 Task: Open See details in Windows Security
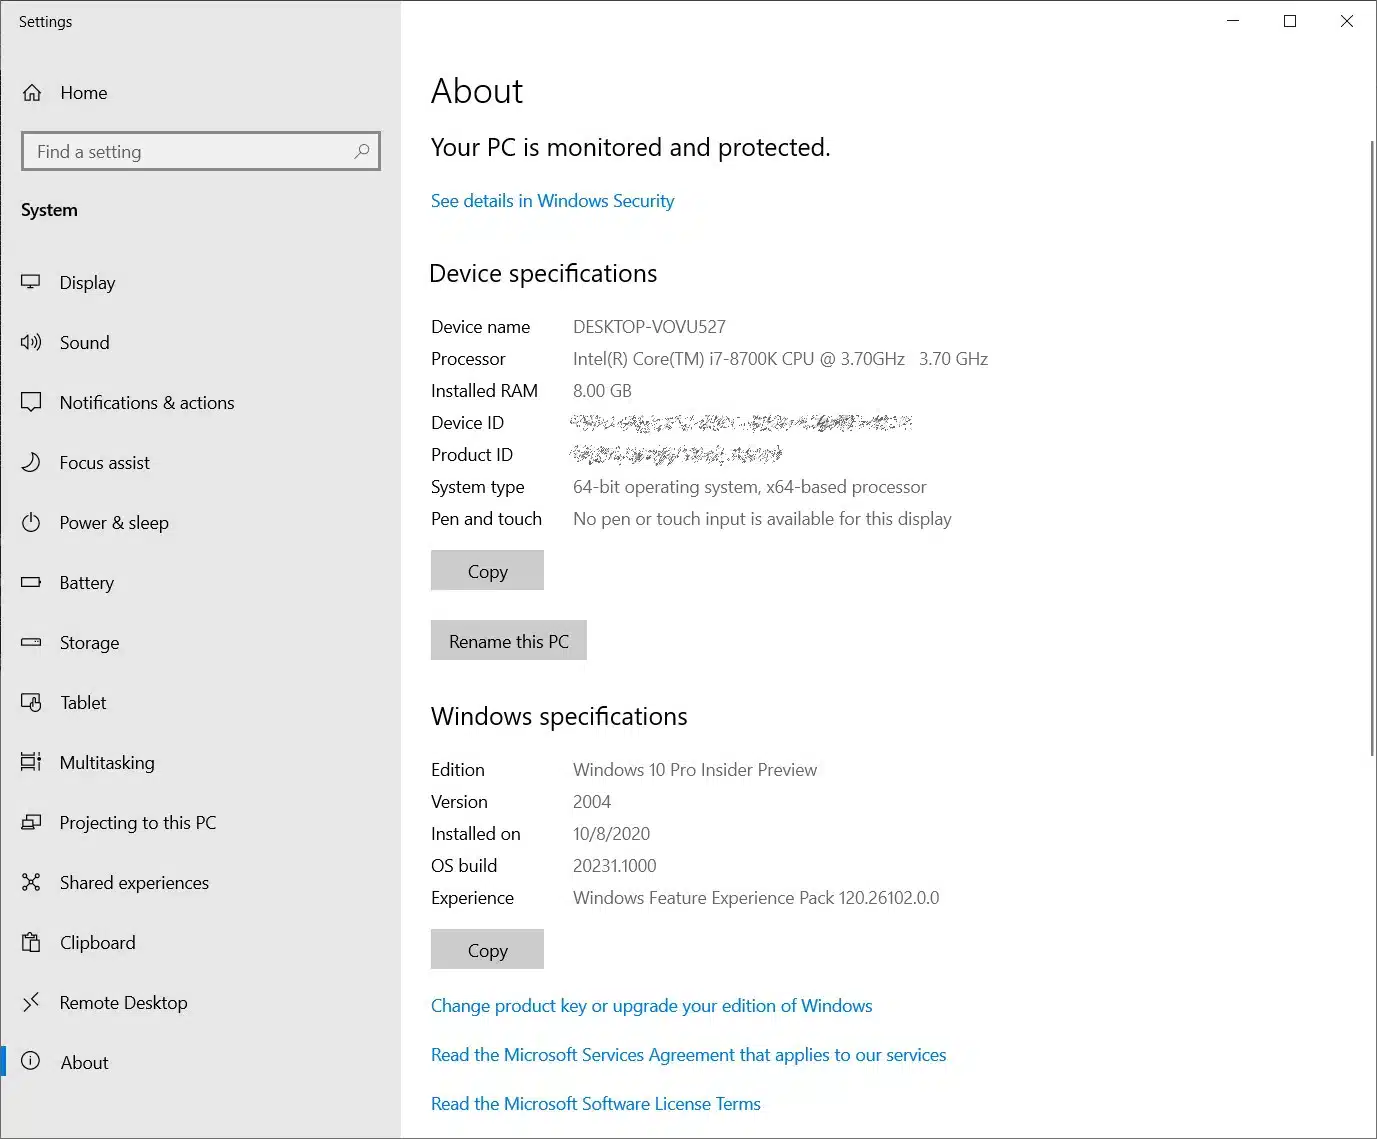(552, 201)
